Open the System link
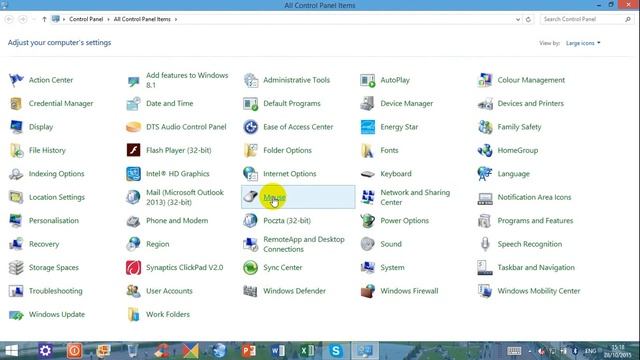 [x=392, y=268]
